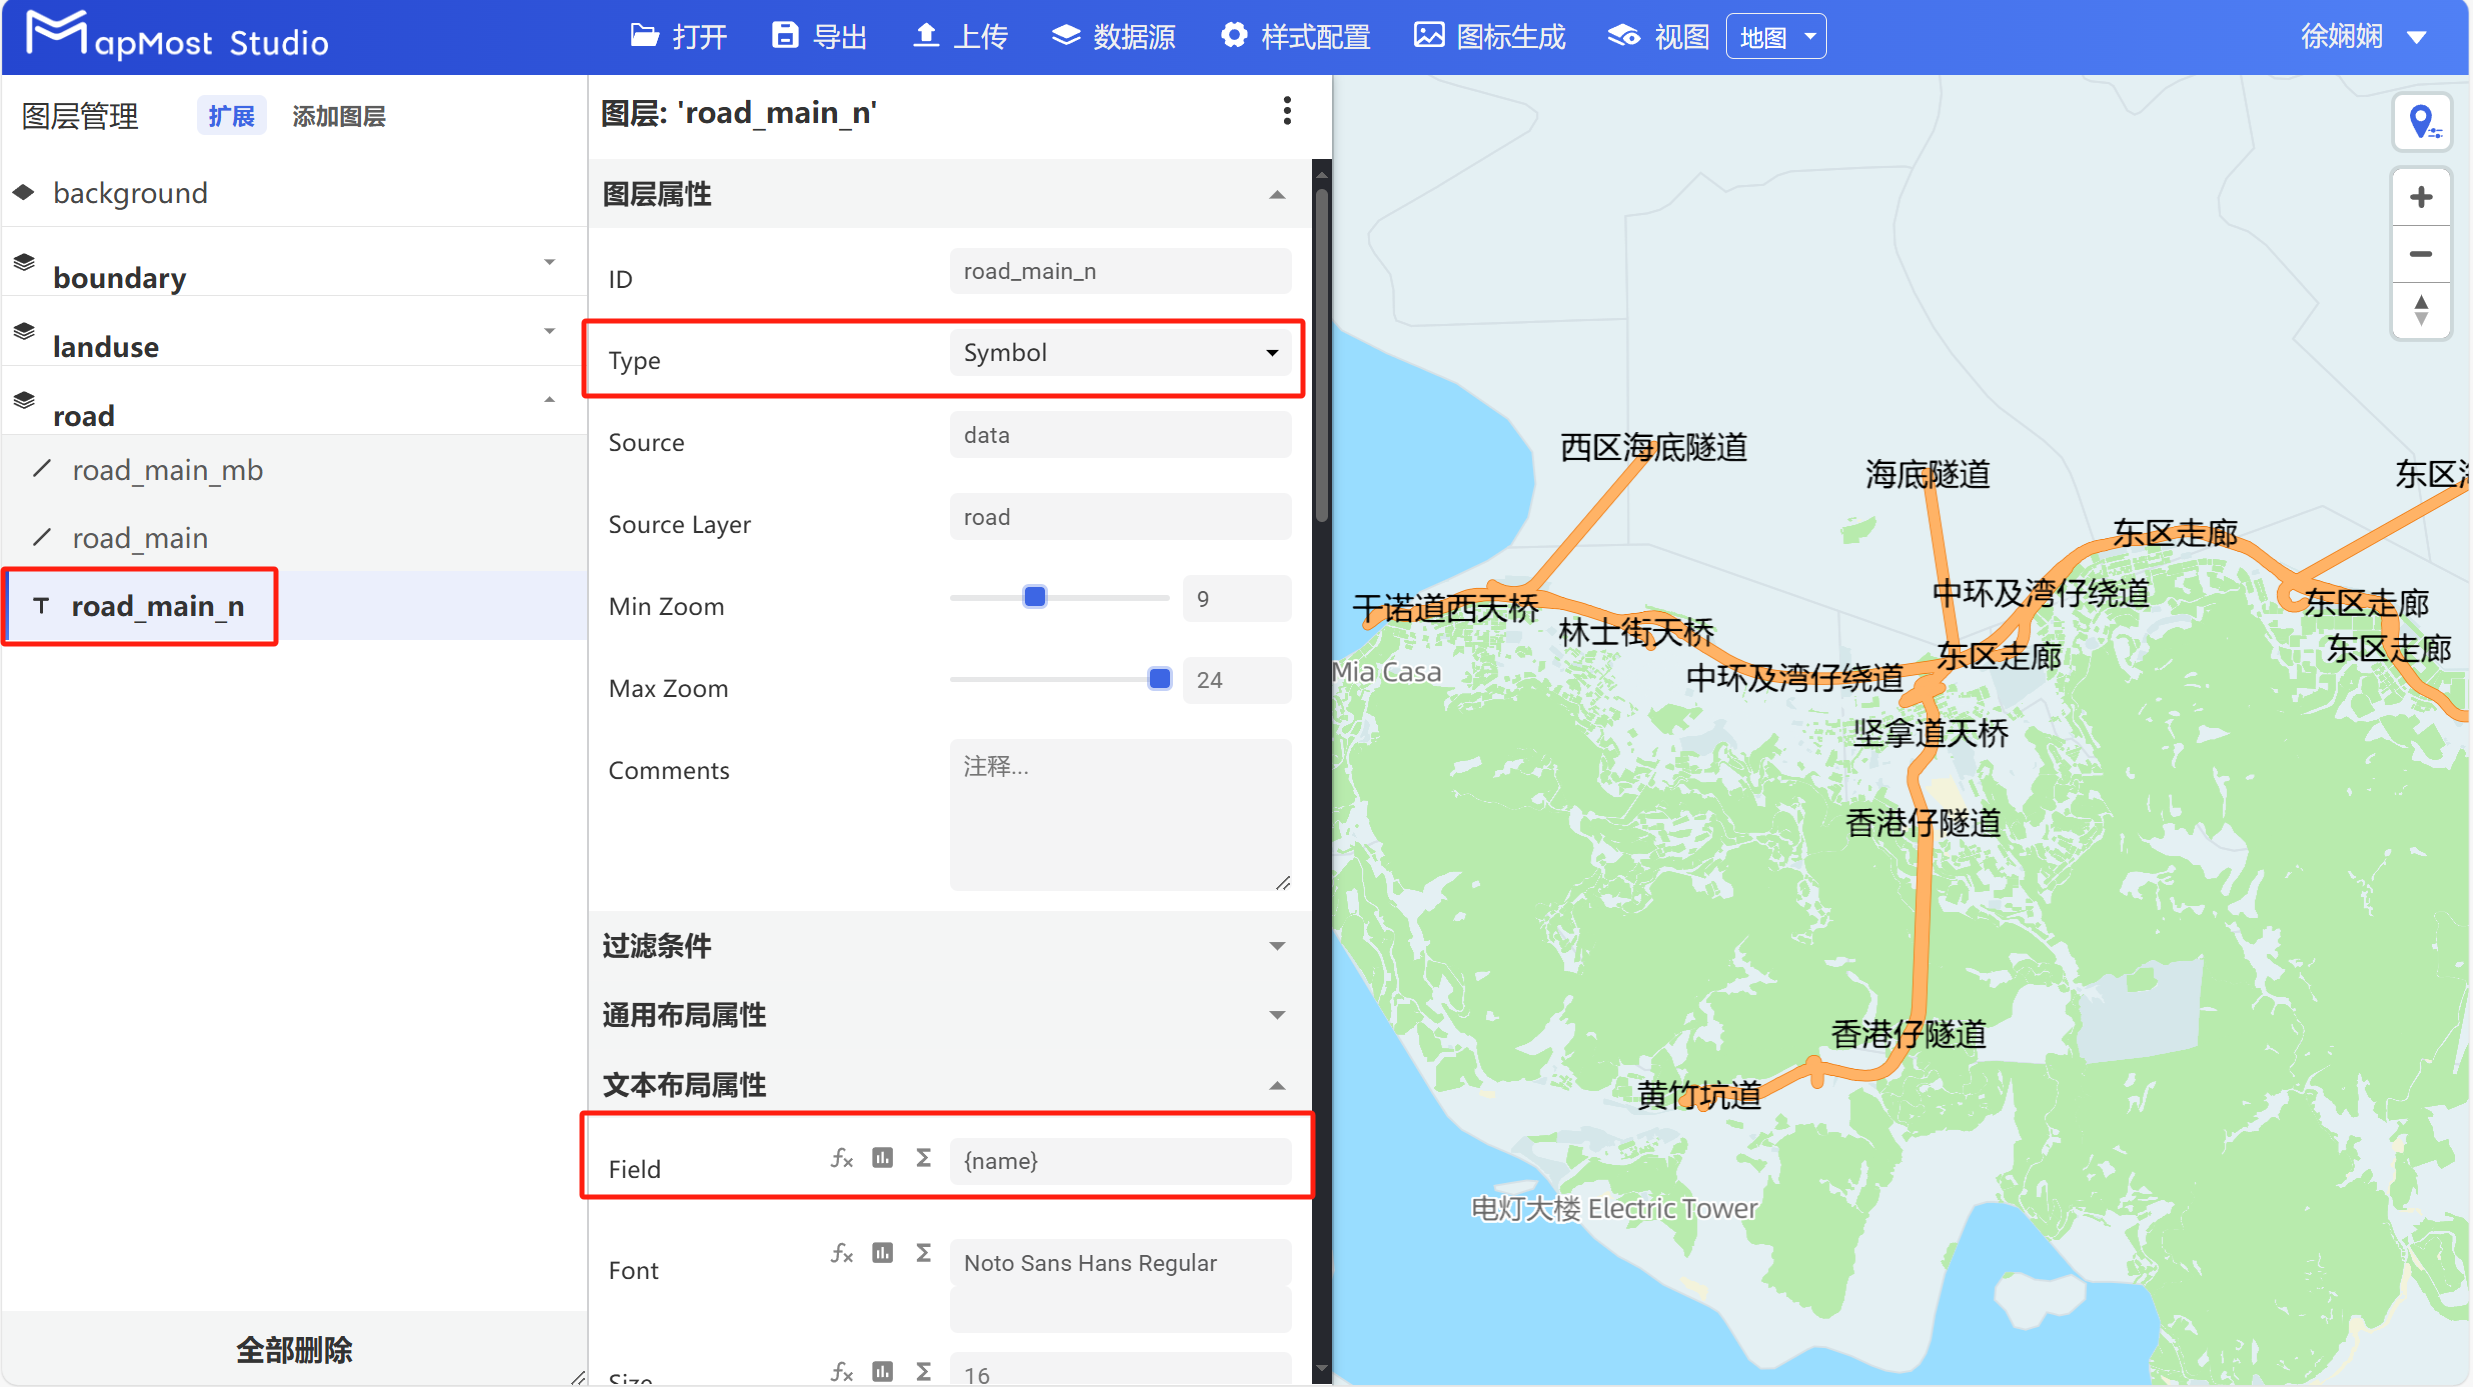Viewport: 2473px width, 1387px height.
Task: Adjust the Min Zoom slider
Action: (1034, 596)
